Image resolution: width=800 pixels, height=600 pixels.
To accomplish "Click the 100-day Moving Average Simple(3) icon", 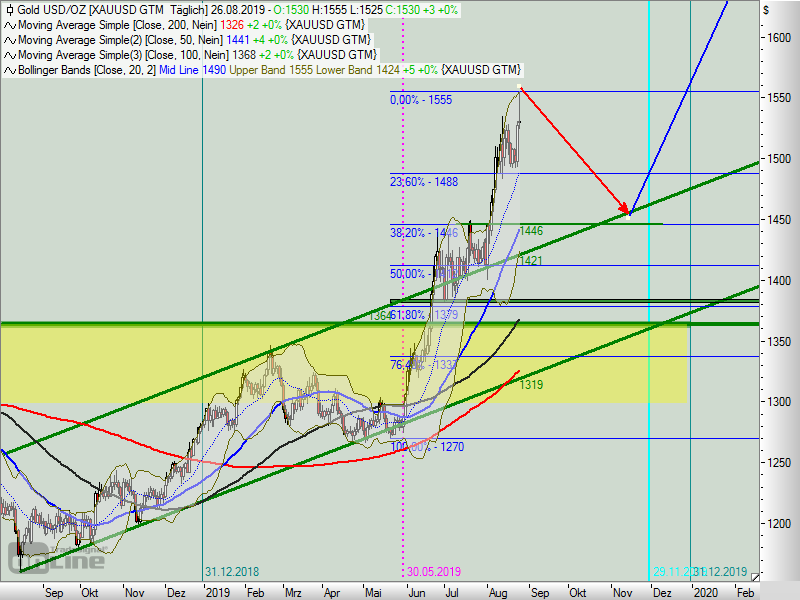I will point(10,55).
